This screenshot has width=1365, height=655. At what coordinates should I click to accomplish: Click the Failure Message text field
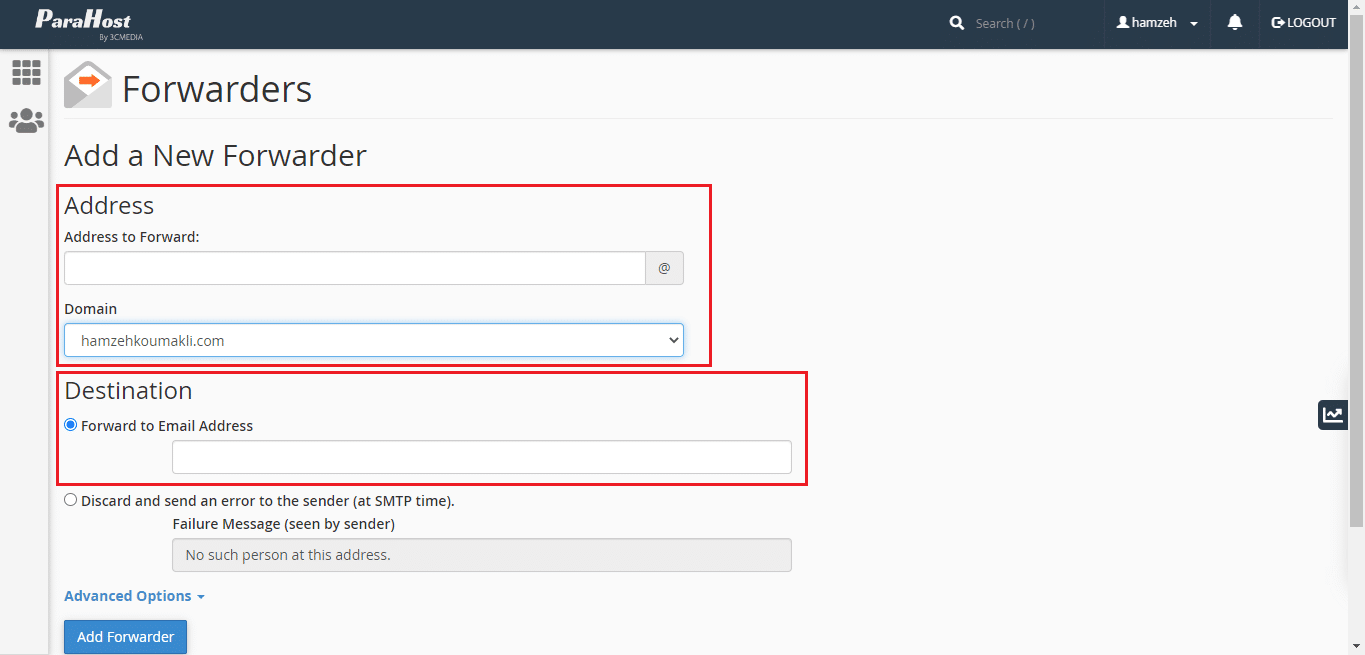(x=481, y=555)
